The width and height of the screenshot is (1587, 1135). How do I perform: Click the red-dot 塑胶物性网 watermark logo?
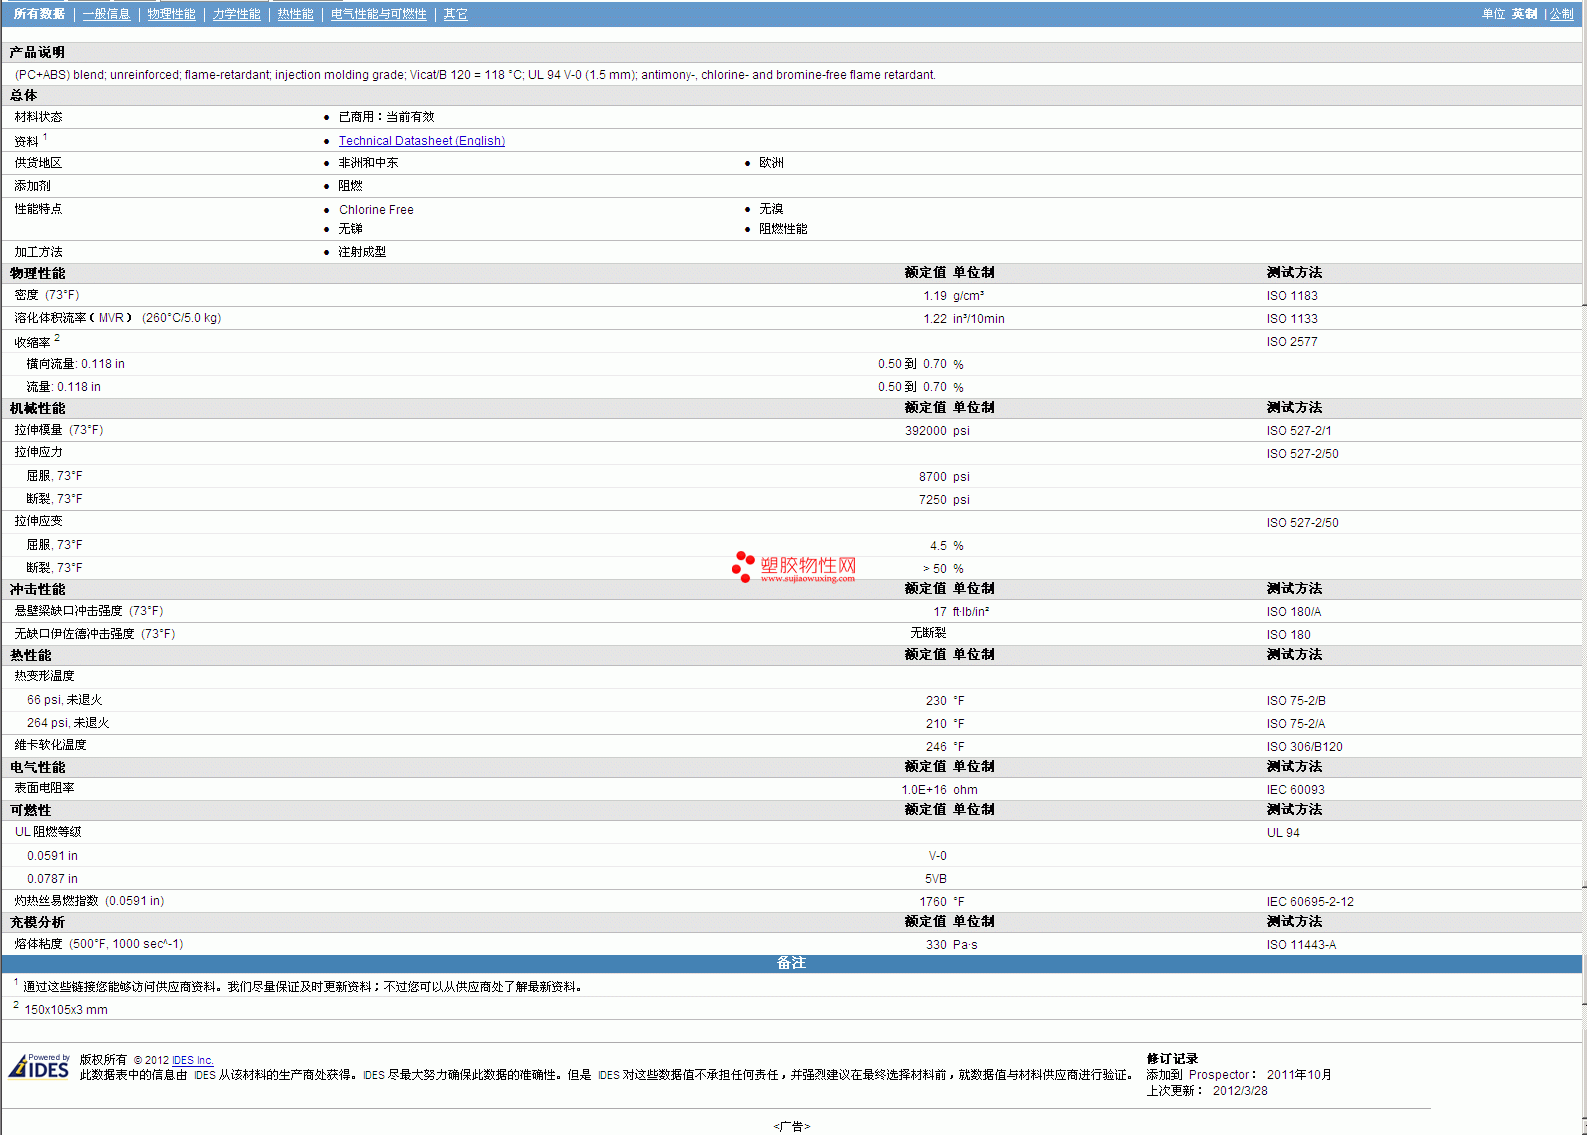[794, 567]
